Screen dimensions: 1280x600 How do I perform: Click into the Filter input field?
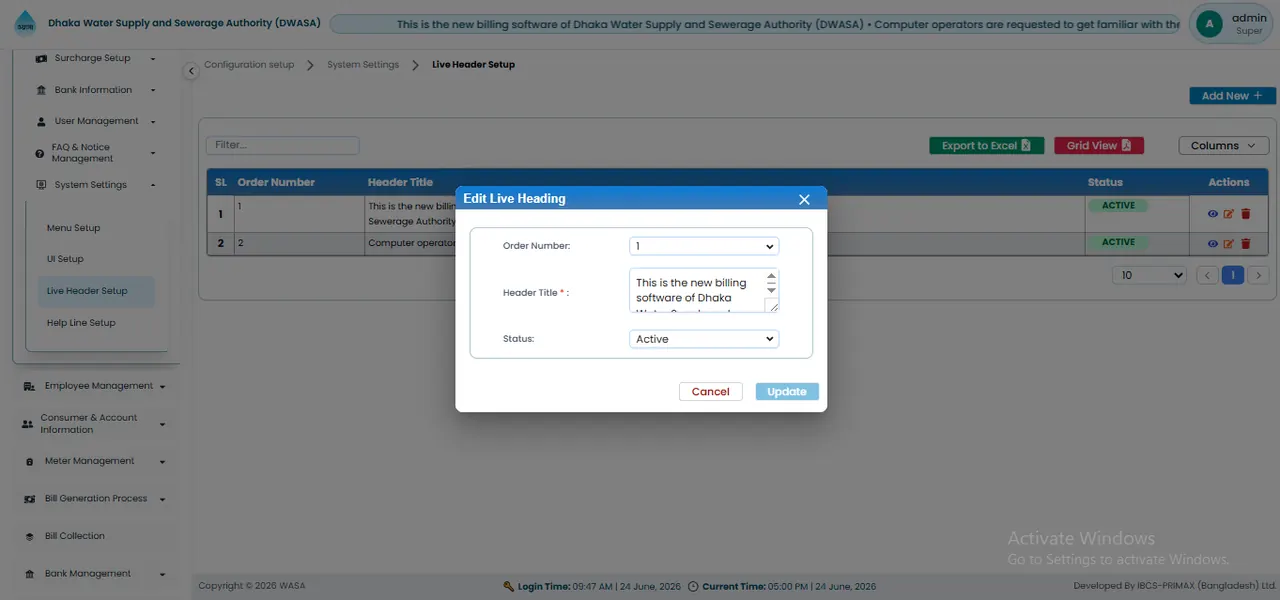click(282, 145)
